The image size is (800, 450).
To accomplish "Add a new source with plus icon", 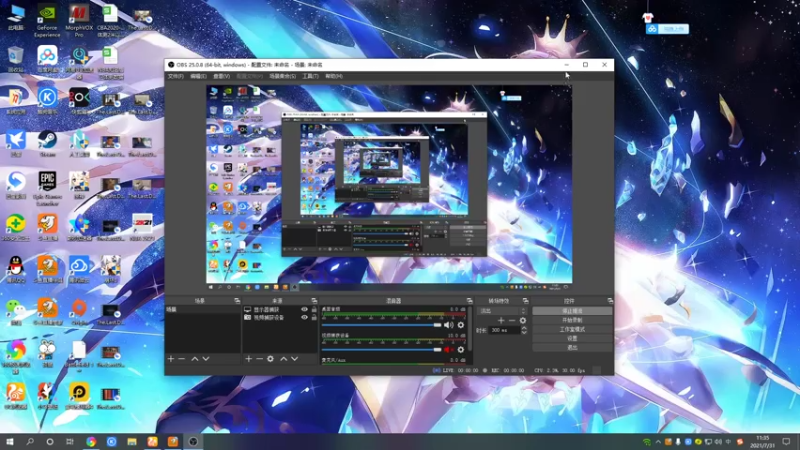I will pyautogui.click(x=248, y=359).
